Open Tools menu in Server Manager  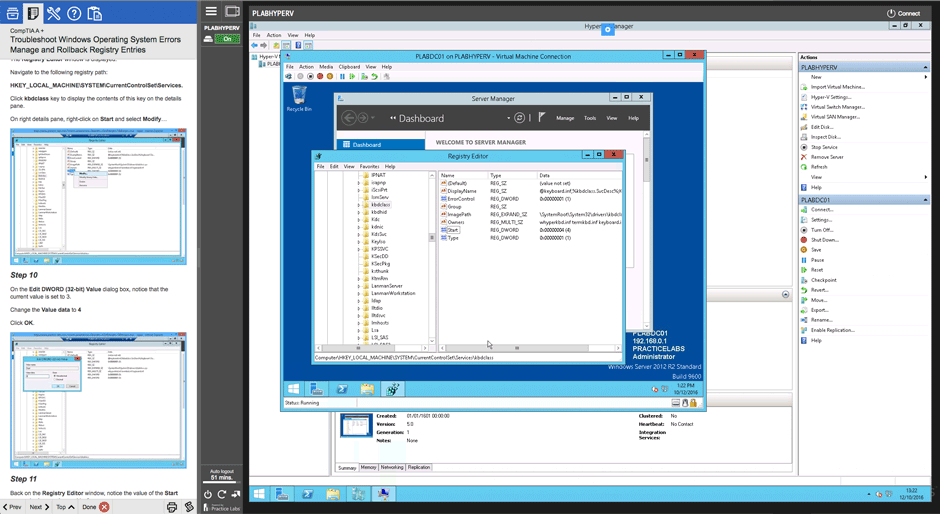(x=590, y=118)
